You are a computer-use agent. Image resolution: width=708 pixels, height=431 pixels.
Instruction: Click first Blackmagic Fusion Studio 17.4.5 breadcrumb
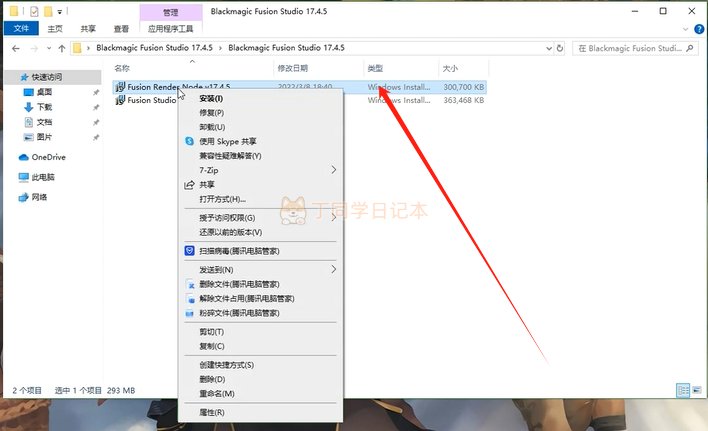coord(154,48)
